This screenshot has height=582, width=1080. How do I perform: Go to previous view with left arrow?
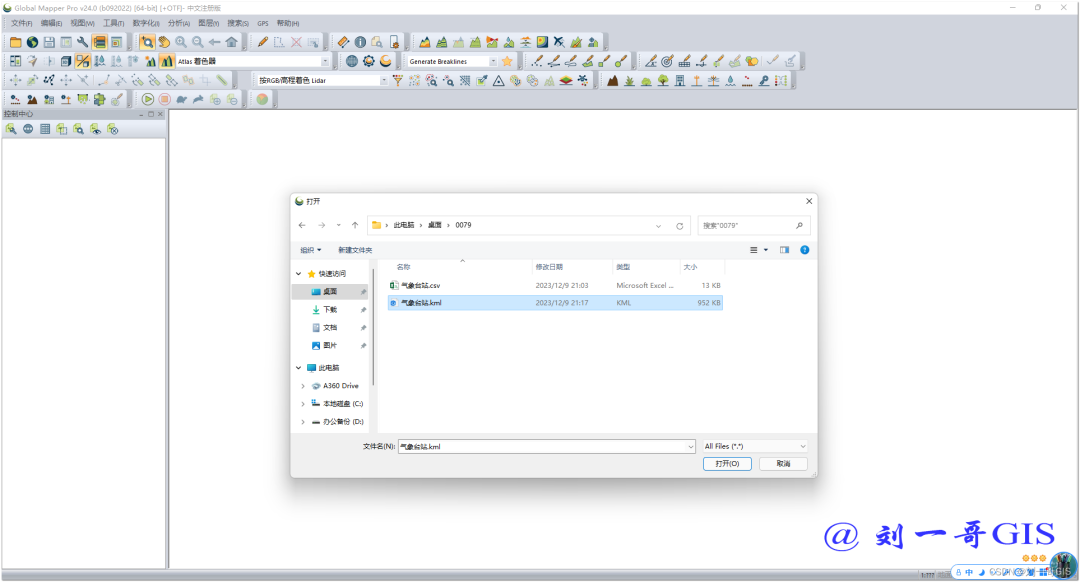point(214,42)
